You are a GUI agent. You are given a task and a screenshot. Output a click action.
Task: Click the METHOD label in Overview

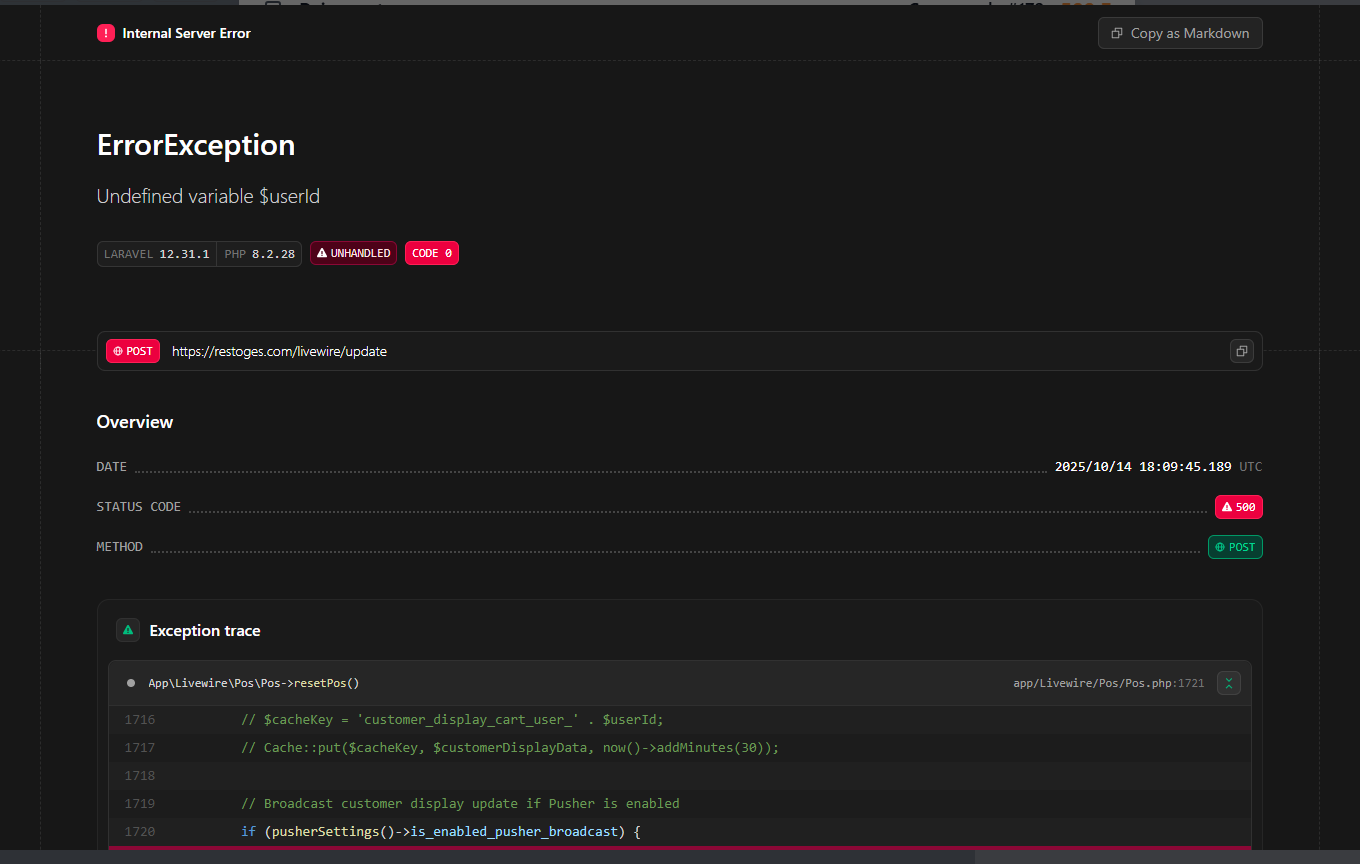point(120,547)
